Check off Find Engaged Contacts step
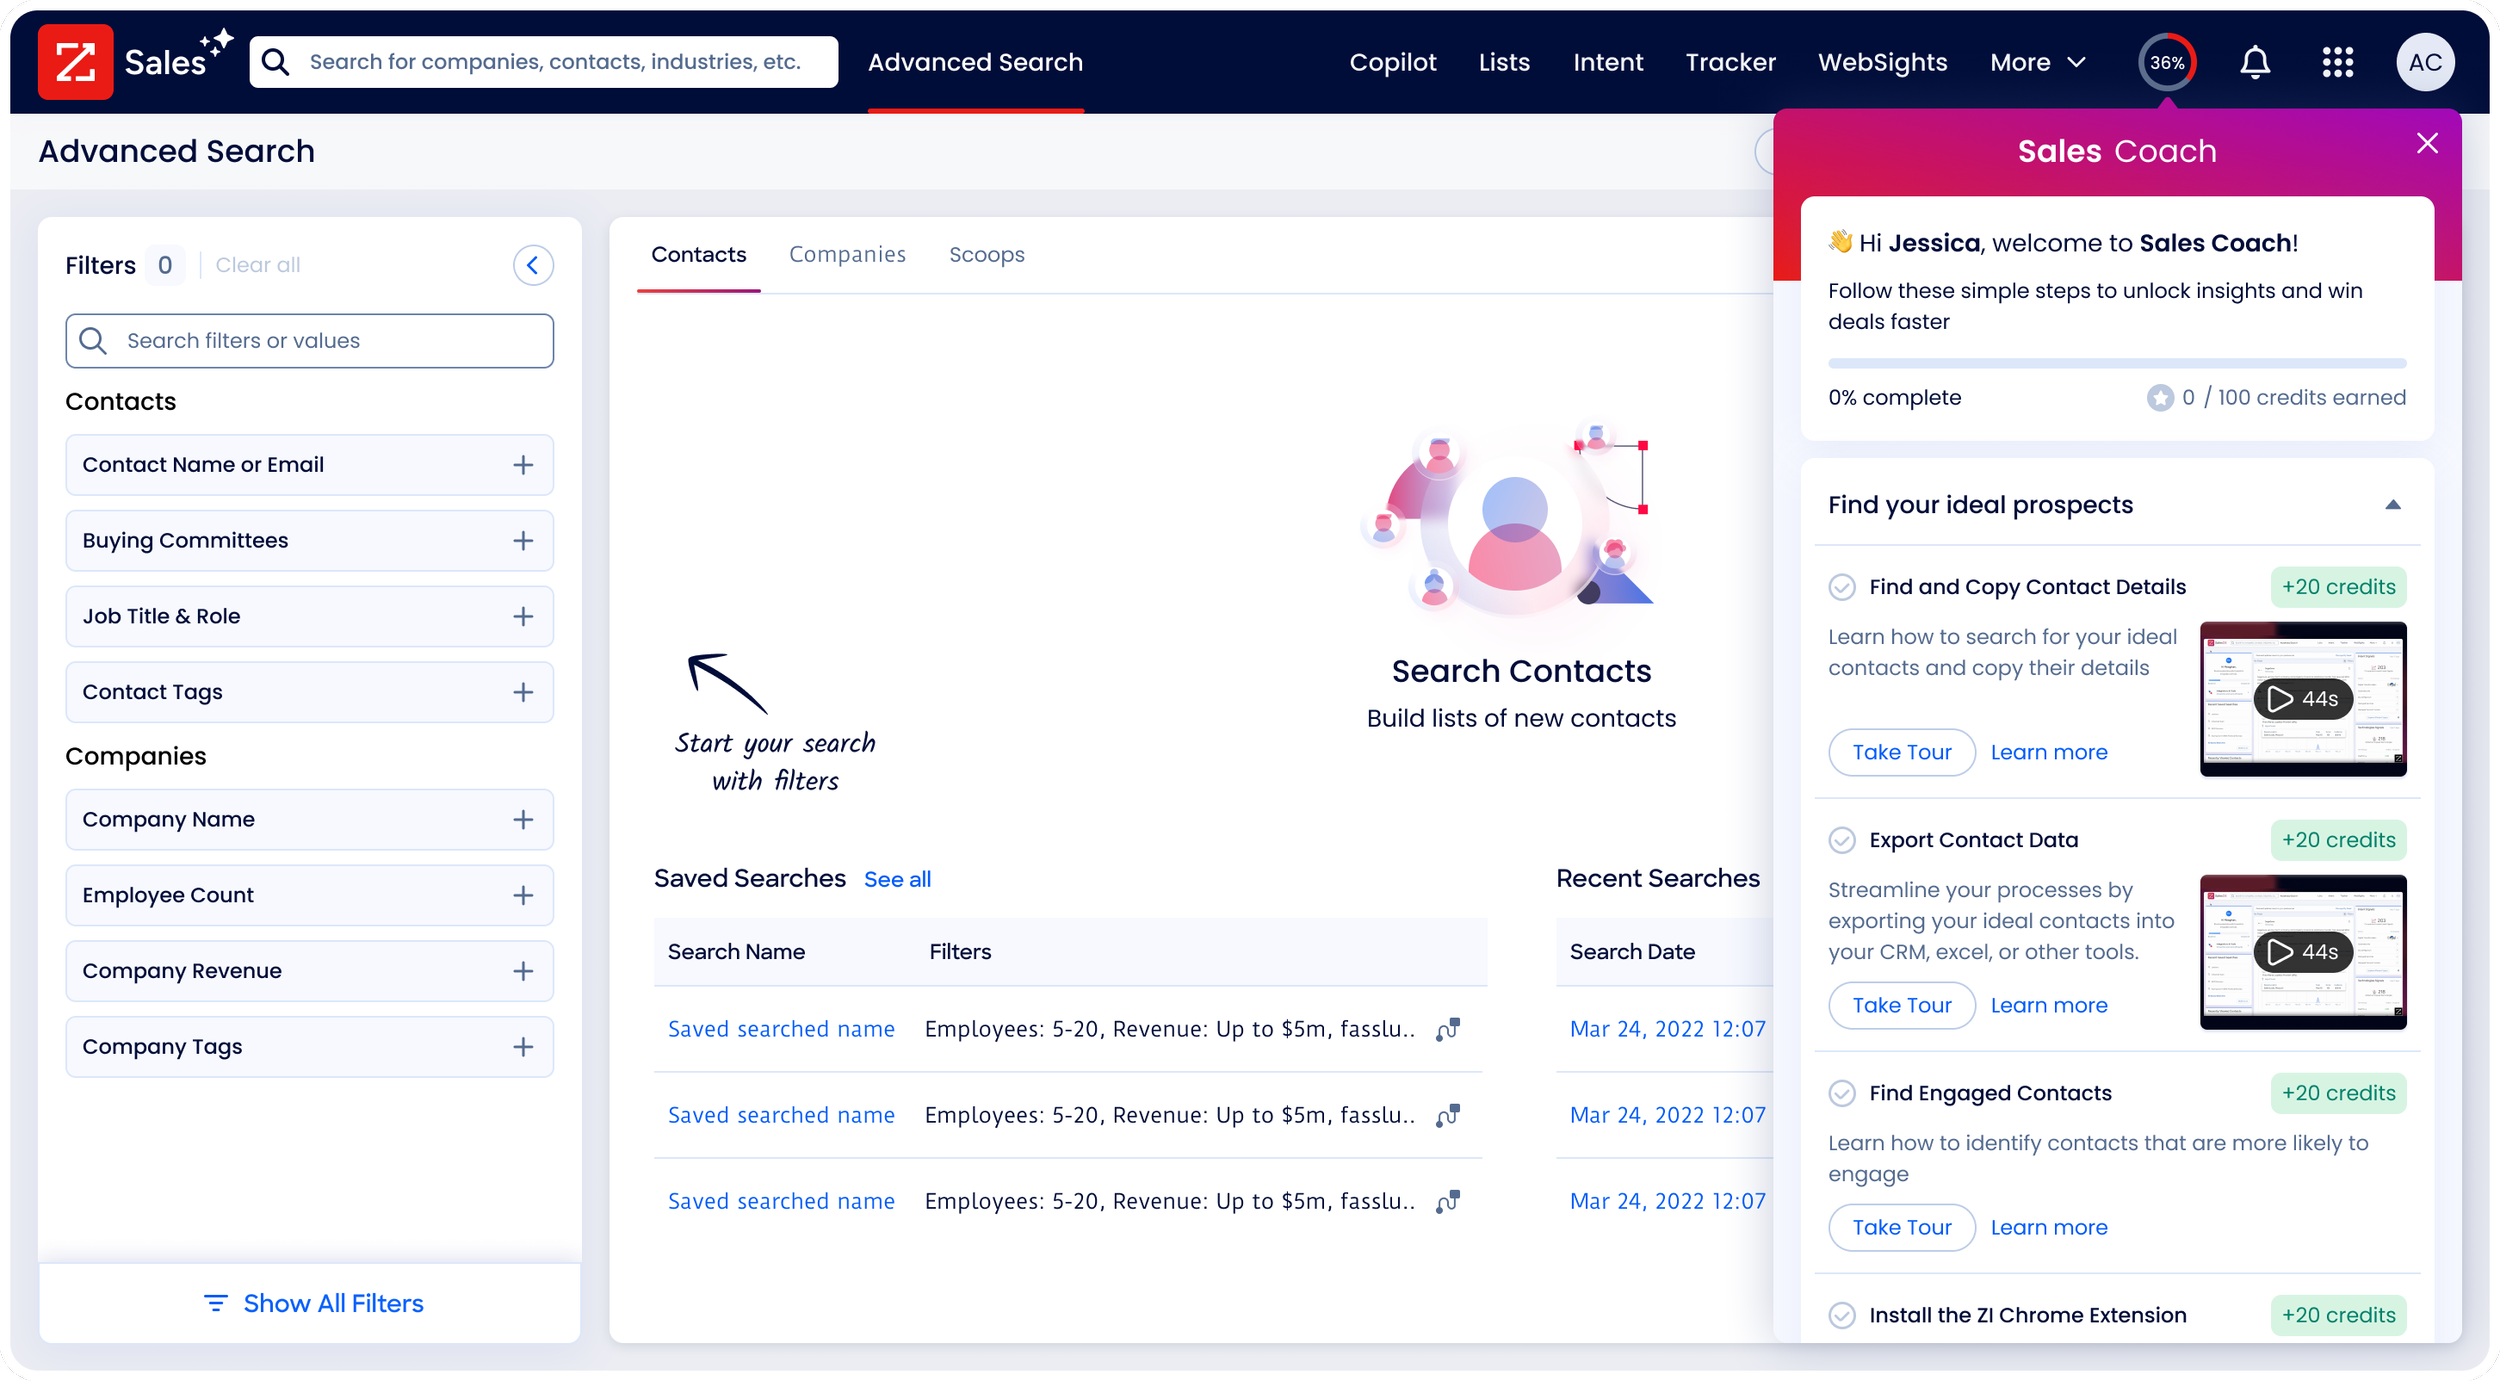2500x1381 pixels. 1841,1093
